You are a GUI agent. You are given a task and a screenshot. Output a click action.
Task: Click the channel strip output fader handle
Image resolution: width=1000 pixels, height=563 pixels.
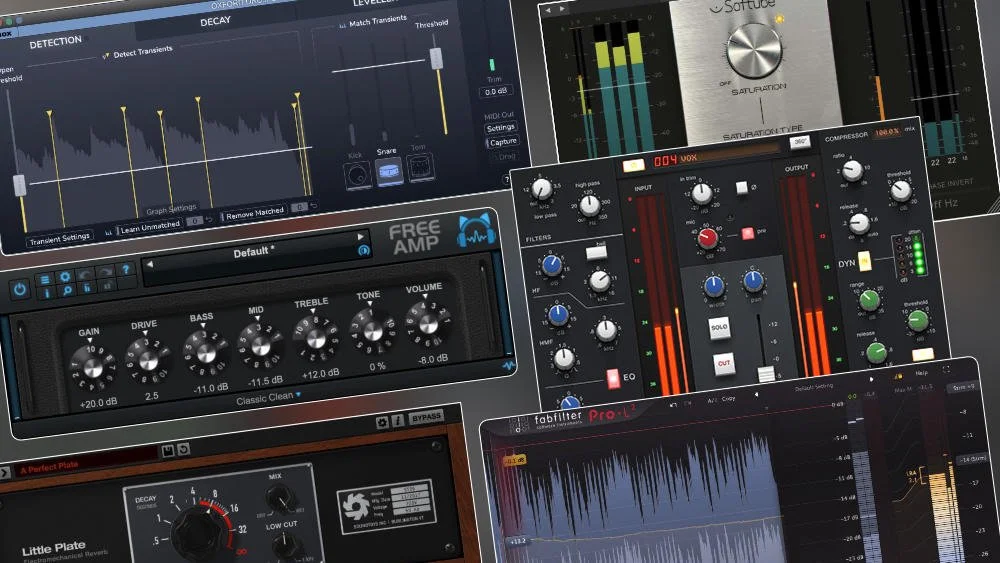(x=766, y=374)
